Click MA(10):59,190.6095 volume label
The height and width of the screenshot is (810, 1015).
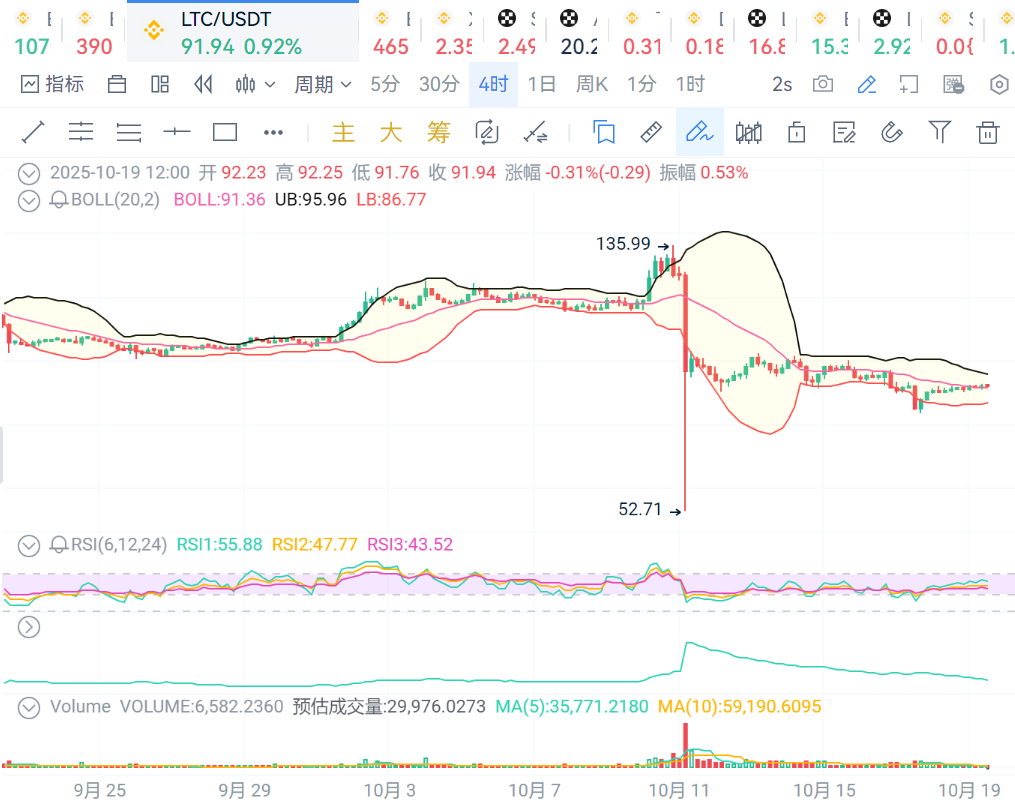739,706
